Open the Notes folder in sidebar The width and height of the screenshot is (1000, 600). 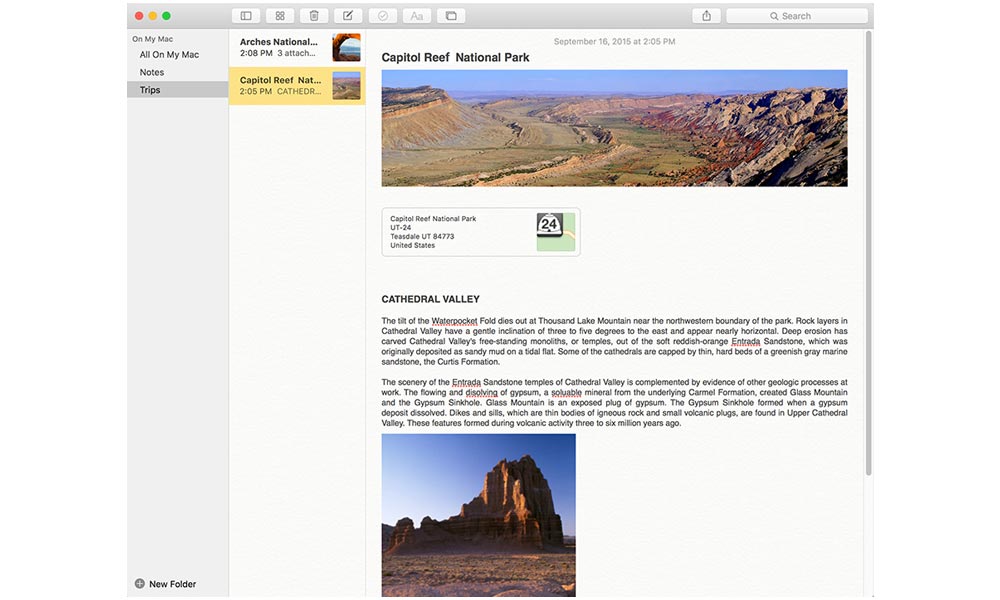tap(152, 72)
